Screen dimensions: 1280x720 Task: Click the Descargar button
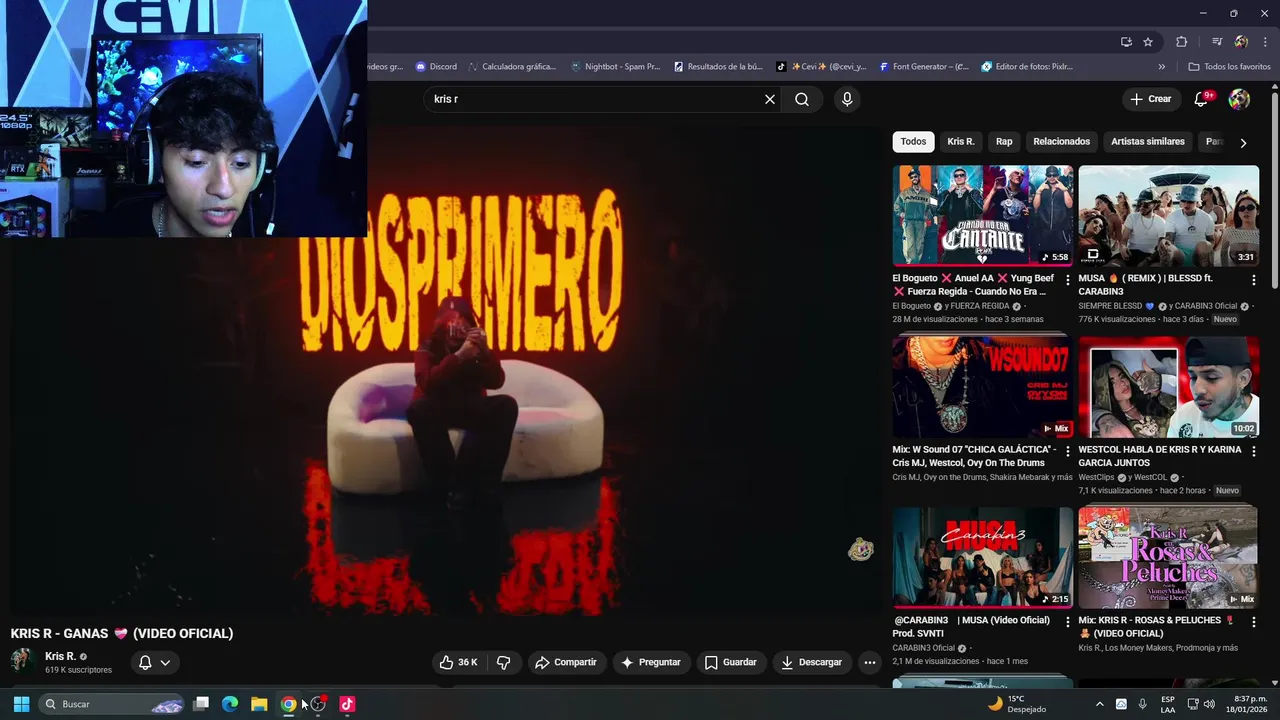(811, 662)
